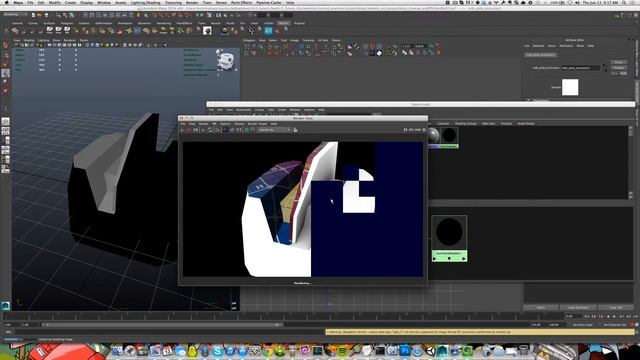Click the surfaceShader1 node in work area
Viewport: 640px width, 360px height.
(x=449, y=239)
